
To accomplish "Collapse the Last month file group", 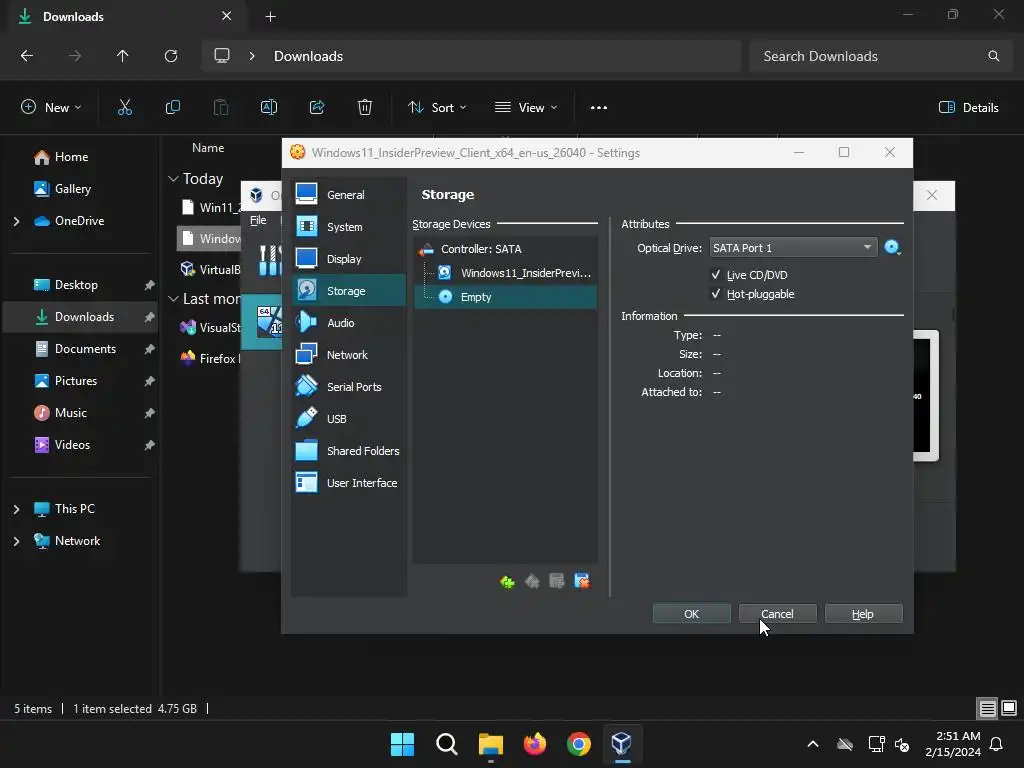I will (x=173, y=298).
